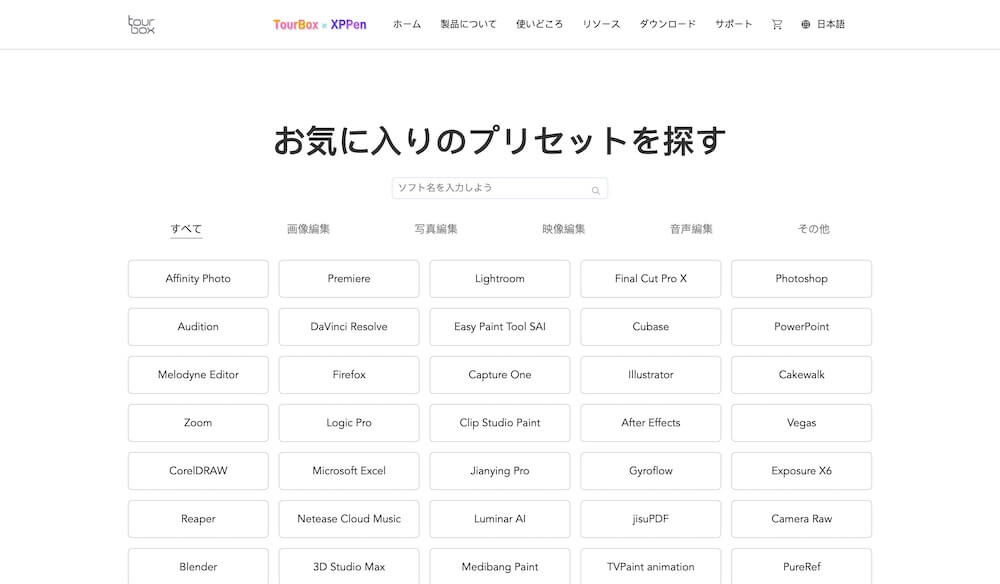1000x584 pixels.
Task: Click the Capture One button
Action: pos(499,375)
